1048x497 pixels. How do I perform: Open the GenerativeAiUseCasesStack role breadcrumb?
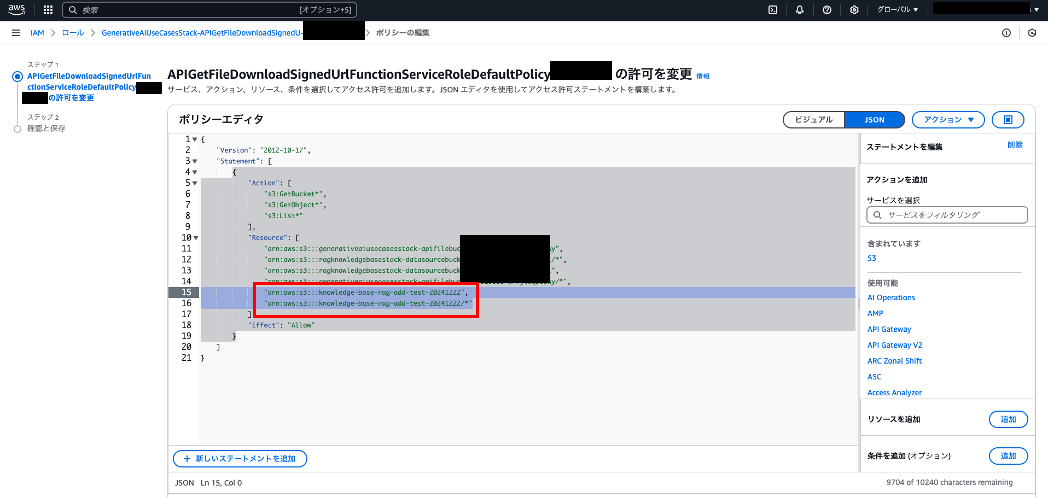point(202,33)
